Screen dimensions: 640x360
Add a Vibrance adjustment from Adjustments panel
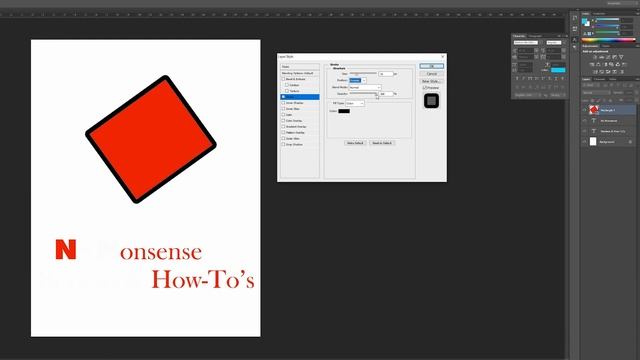tap(621, 57)
